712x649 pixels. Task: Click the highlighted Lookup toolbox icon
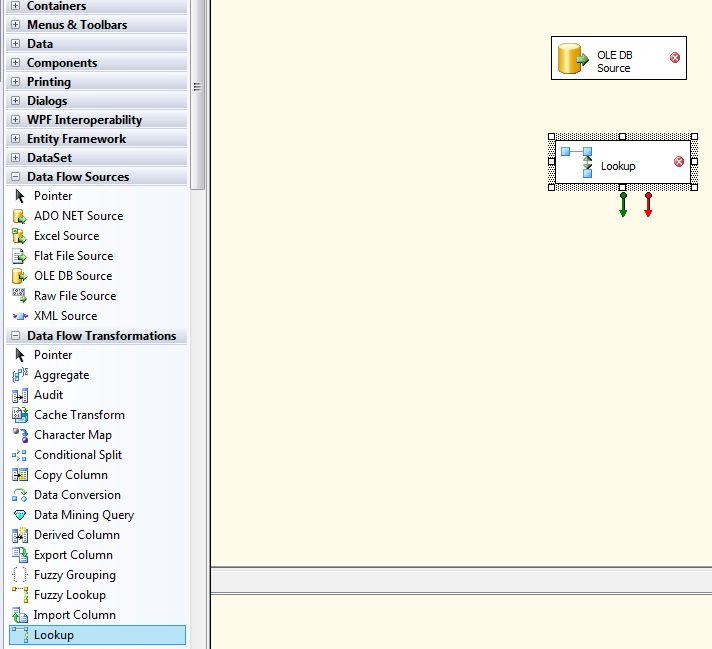20,635
